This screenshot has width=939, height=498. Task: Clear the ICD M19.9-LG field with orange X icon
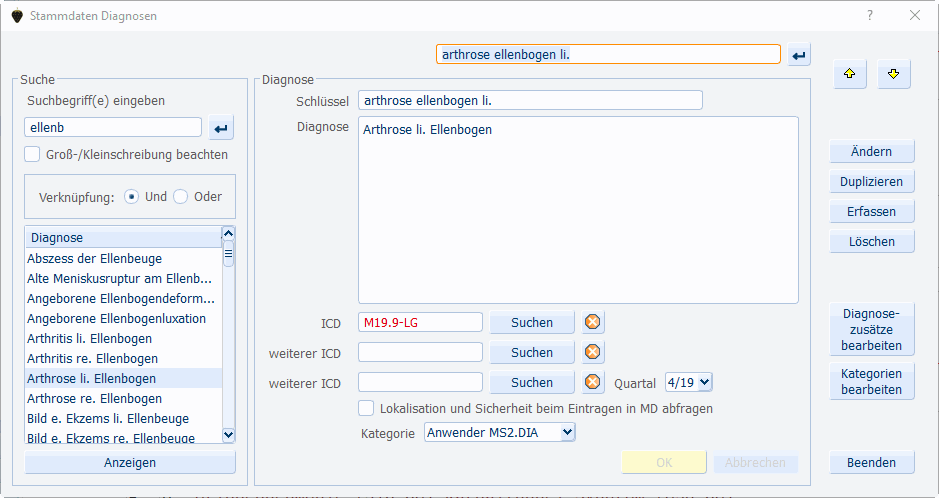(x=592, y=322)
